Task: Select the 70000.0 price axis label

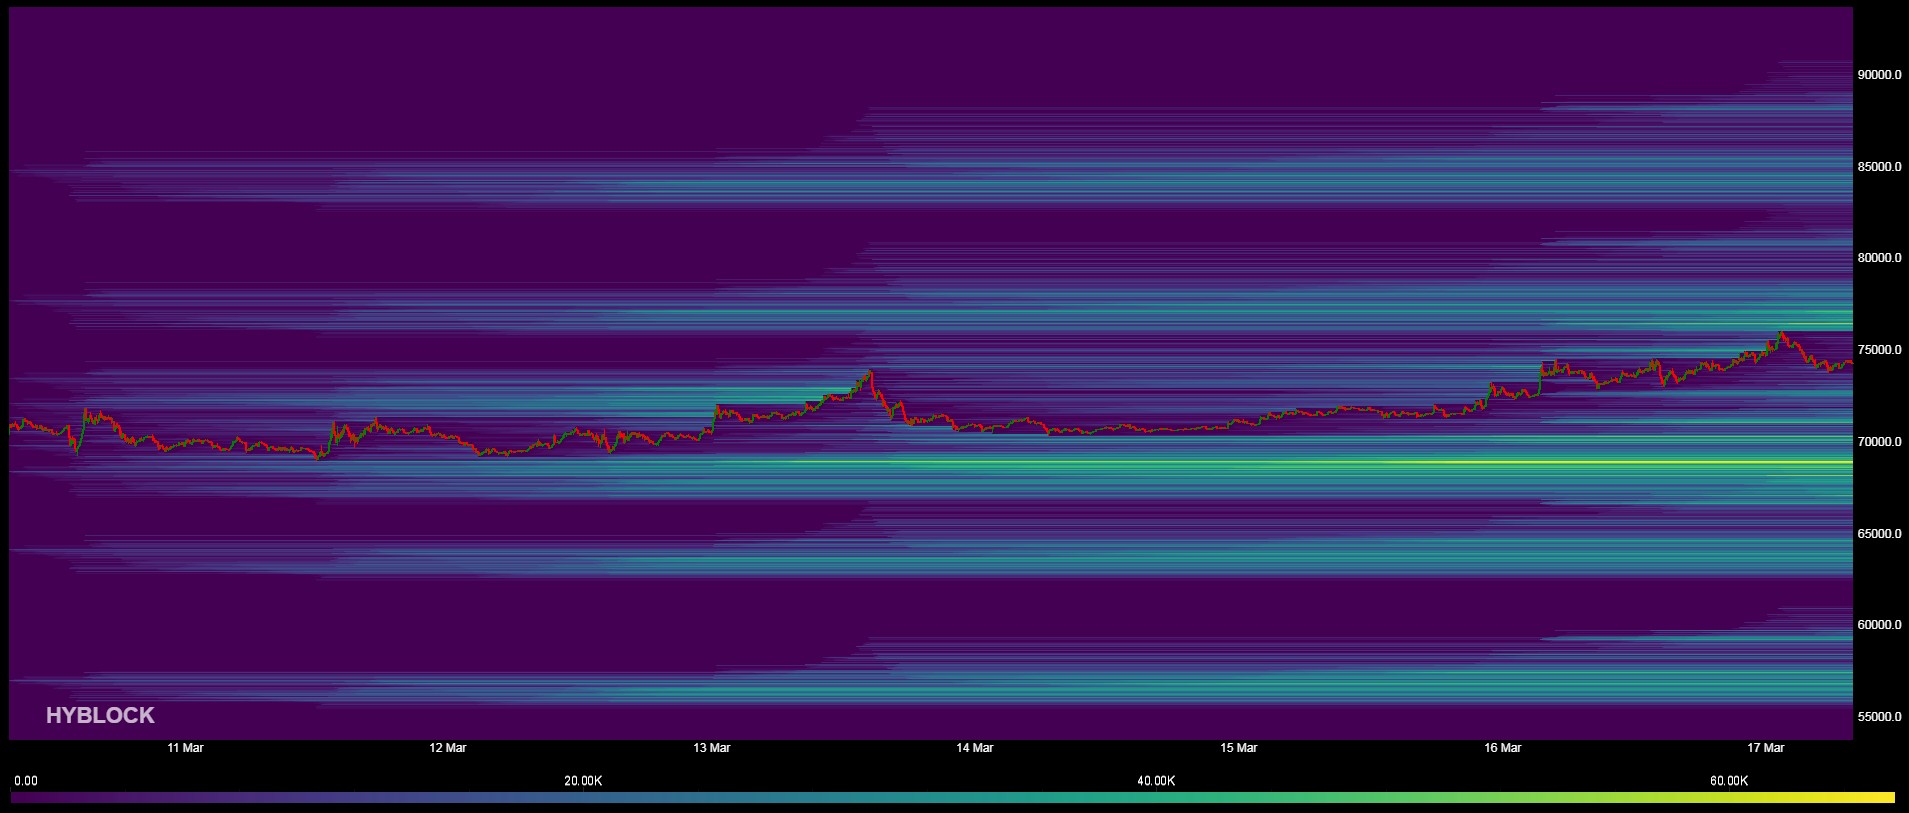Action: coord(1879,442)
